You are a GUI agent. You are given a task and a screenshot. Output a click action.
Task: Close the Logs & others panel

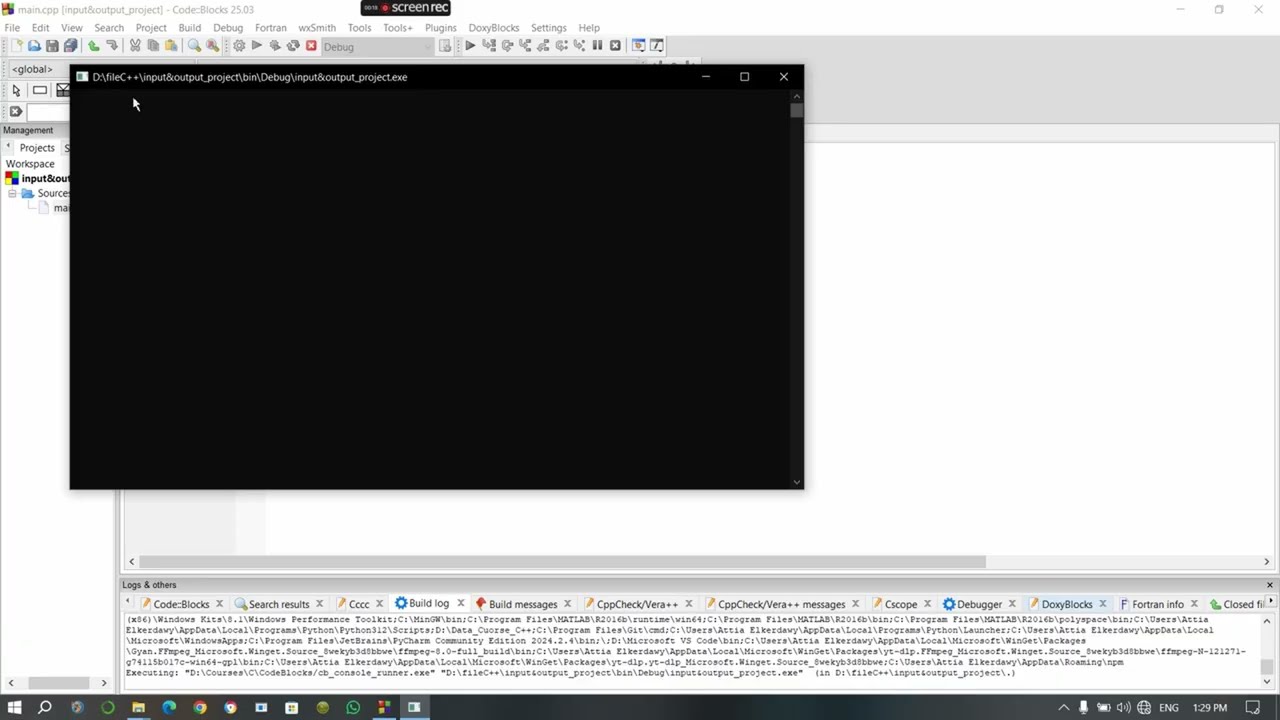click(x=1270, y=585)
